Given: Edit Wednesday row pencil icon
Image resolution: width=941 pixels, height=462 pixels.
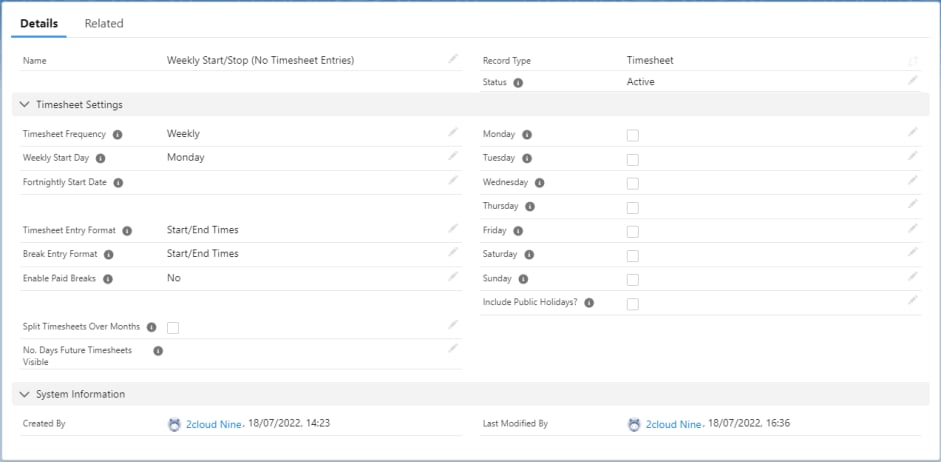Looking at the screenshot, I should 913,180.
